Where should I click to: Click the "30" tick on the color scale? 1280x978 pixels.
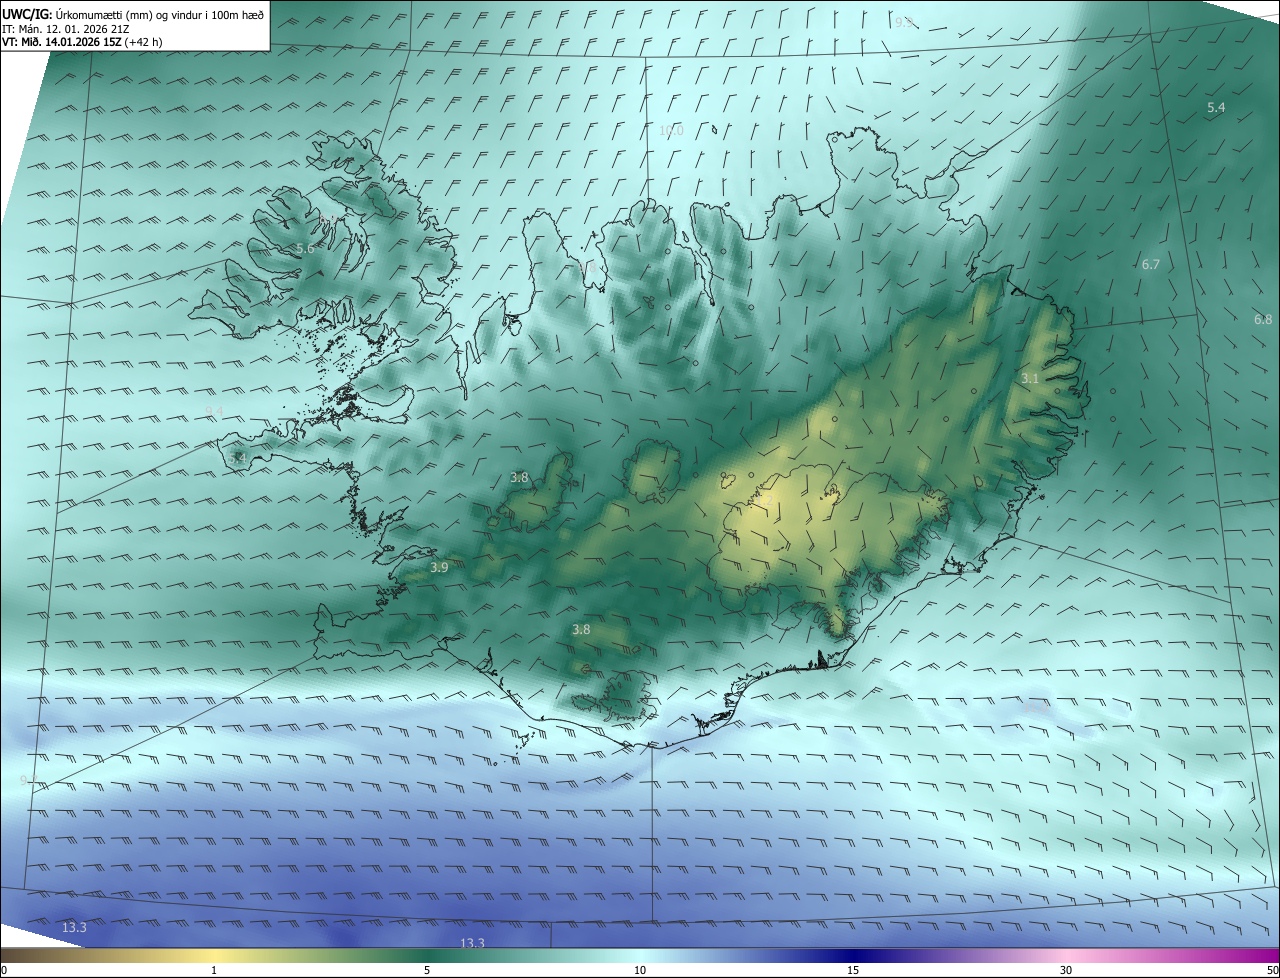point(1066,970)
